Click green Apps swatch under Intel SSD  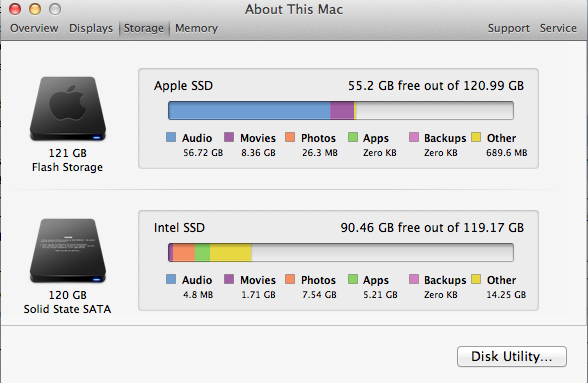click(353, 279)
